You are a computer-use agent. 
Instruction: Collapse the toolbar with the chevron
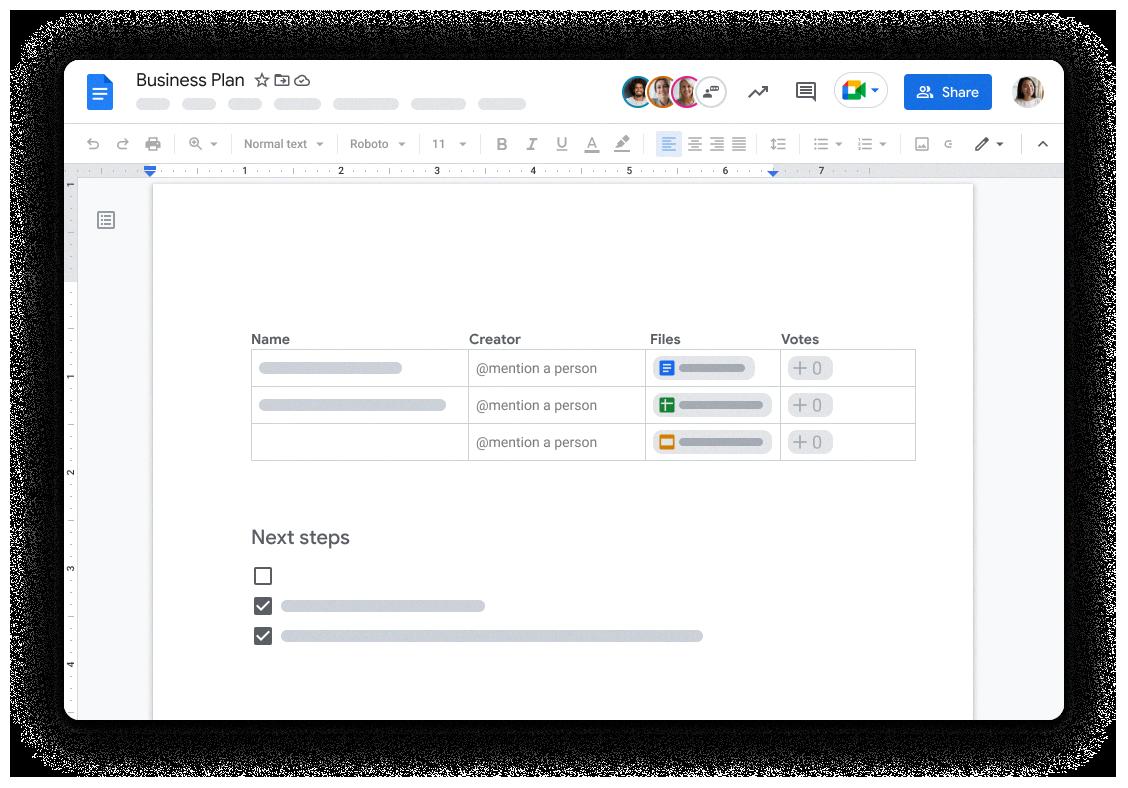click(1042, 143)
